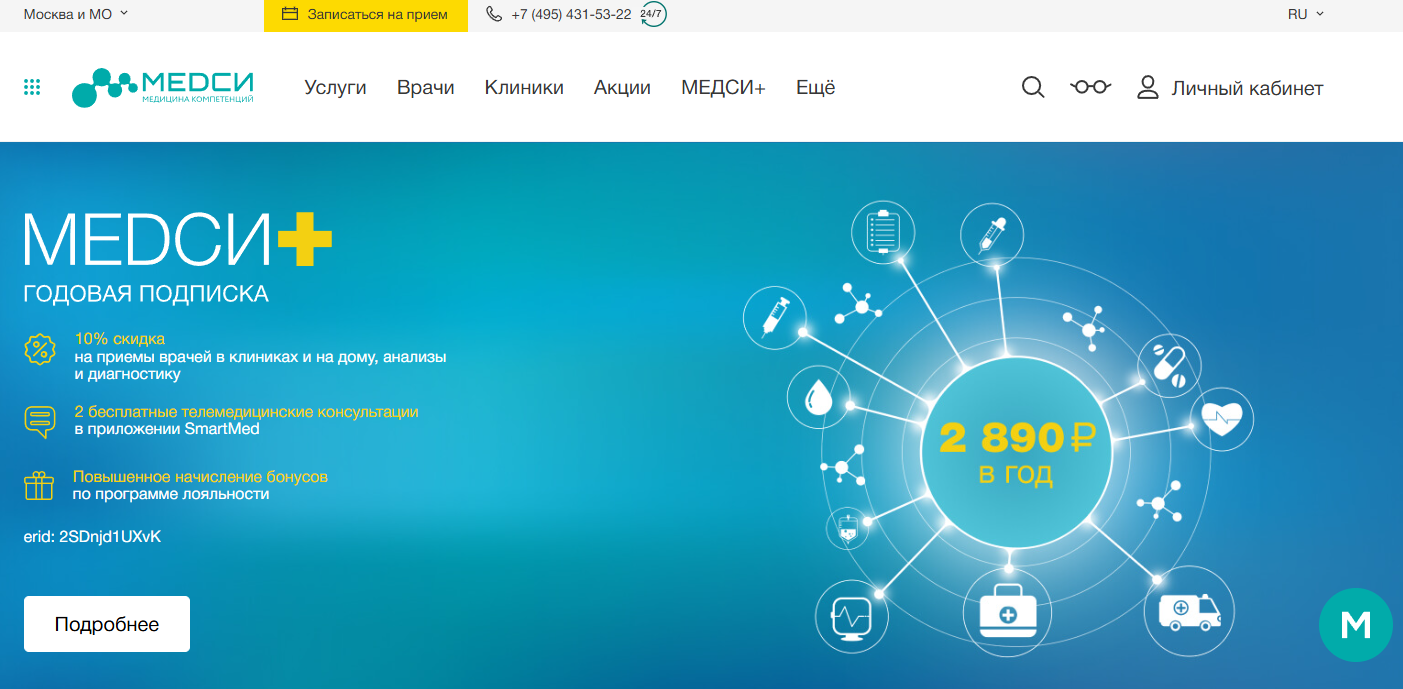This screenshot has width=1403, height=689.
Task: Click the blood drop icon in the banner
Action: pos(818,397)
